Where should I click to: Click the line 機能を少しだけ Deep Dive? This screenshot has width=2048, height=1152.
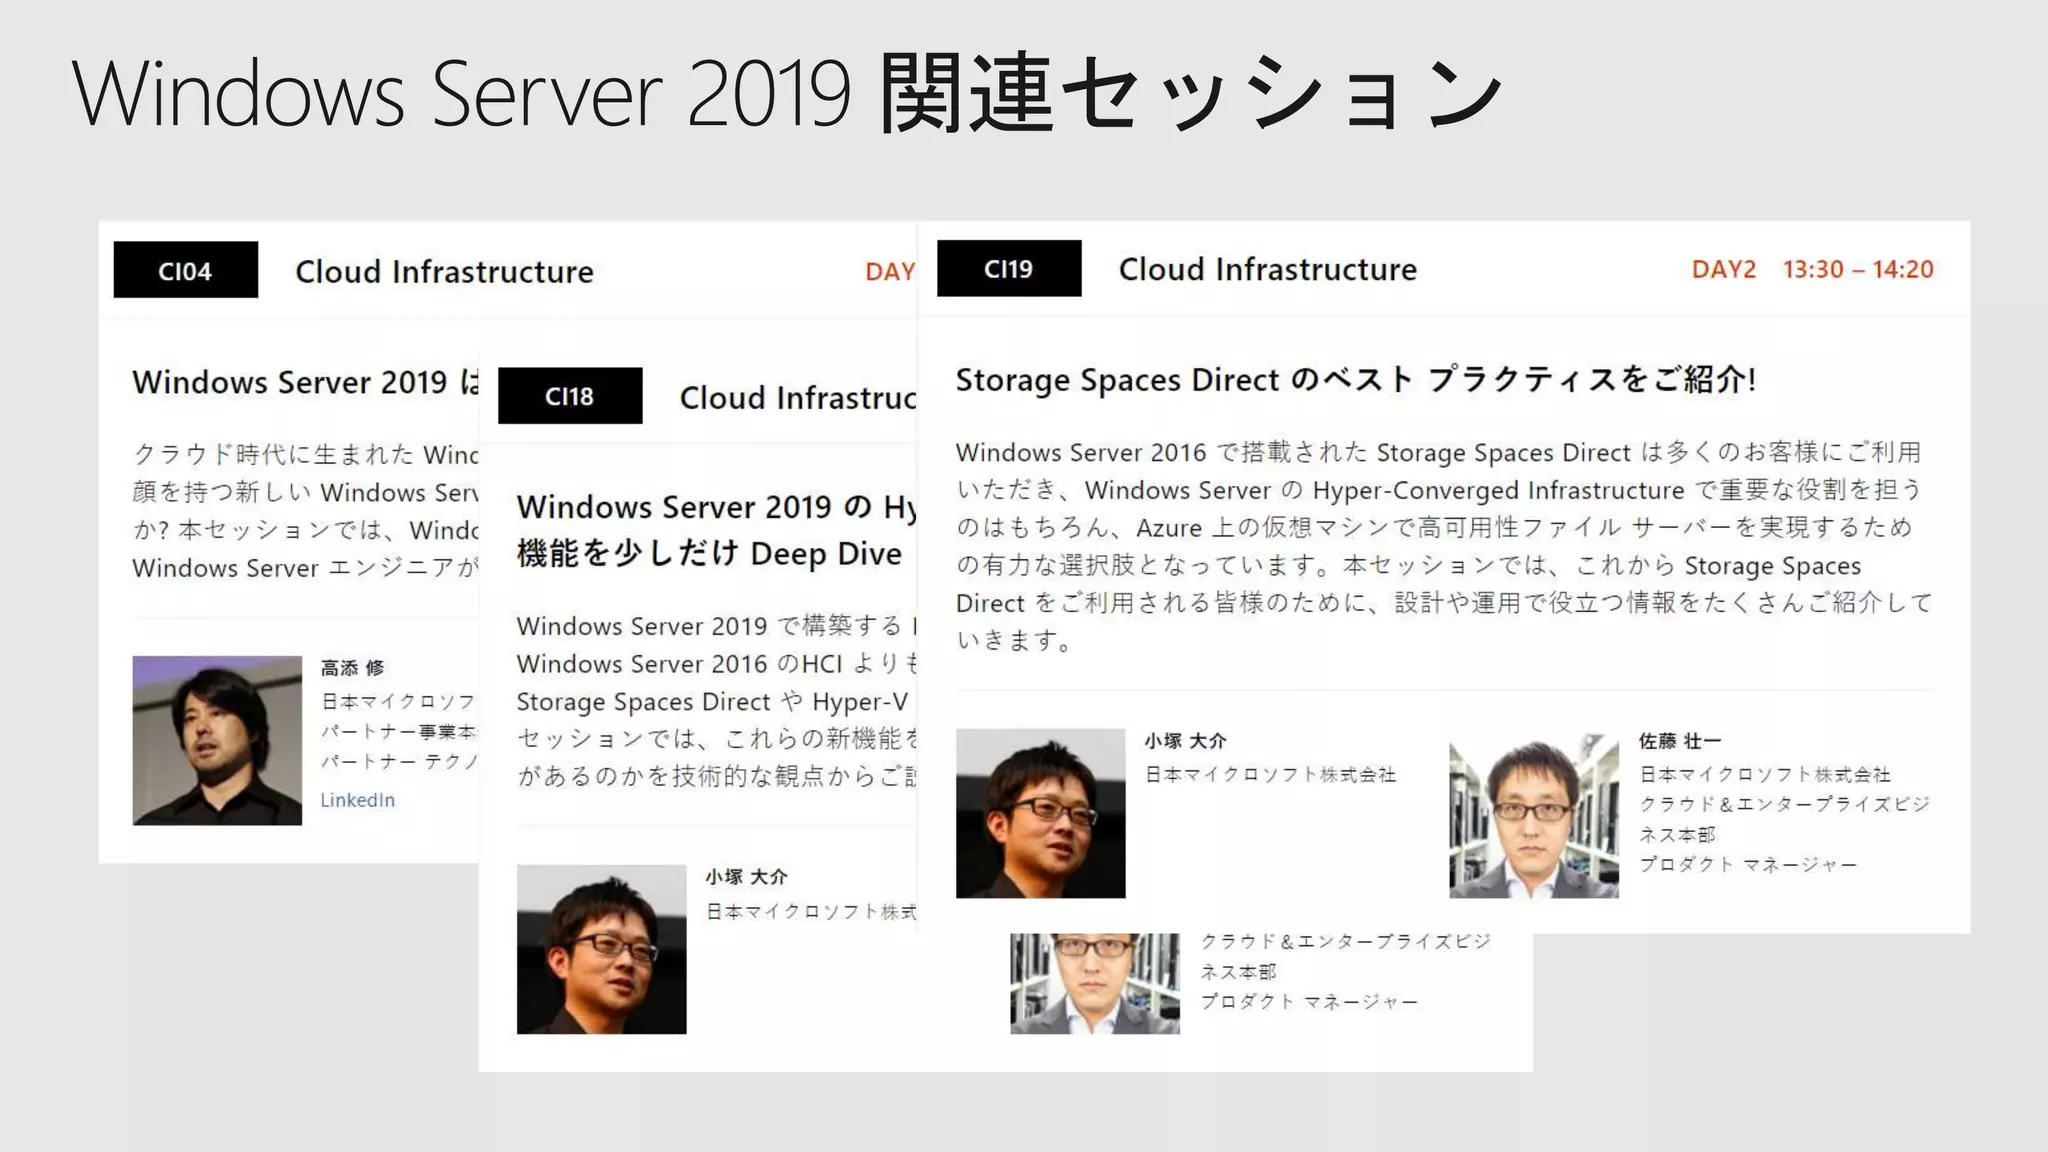point(709,553)
